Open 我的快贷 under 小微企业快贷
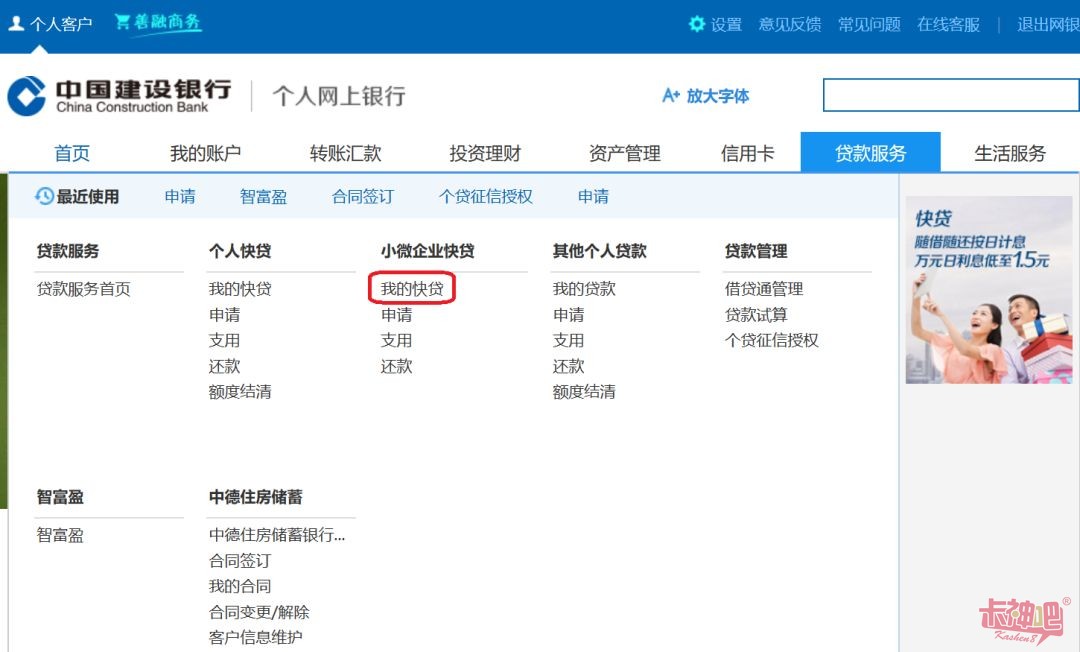This screenshot has width=1080, height=652. tap(411, 288)
